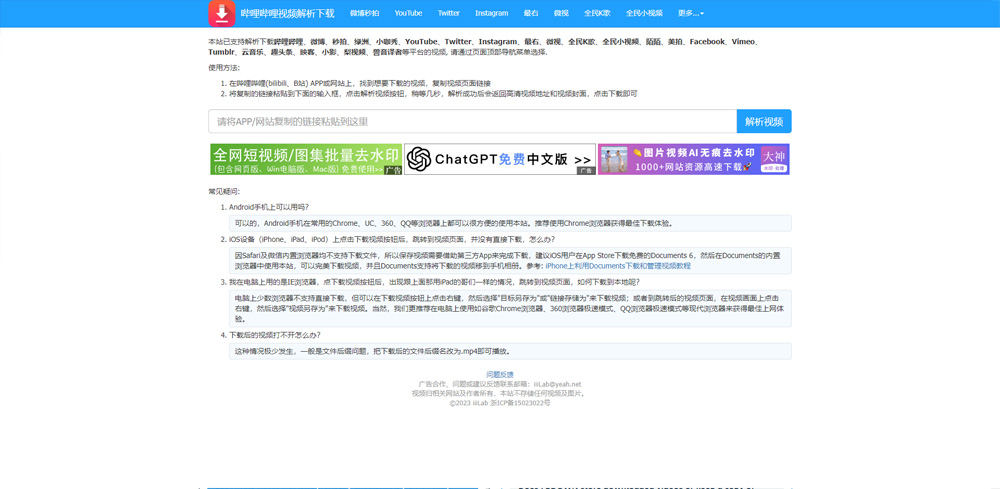Click Facebook in the supported platforms paragraph
1000x489 pixels.
pyautogui.click(x=707, y=41)
